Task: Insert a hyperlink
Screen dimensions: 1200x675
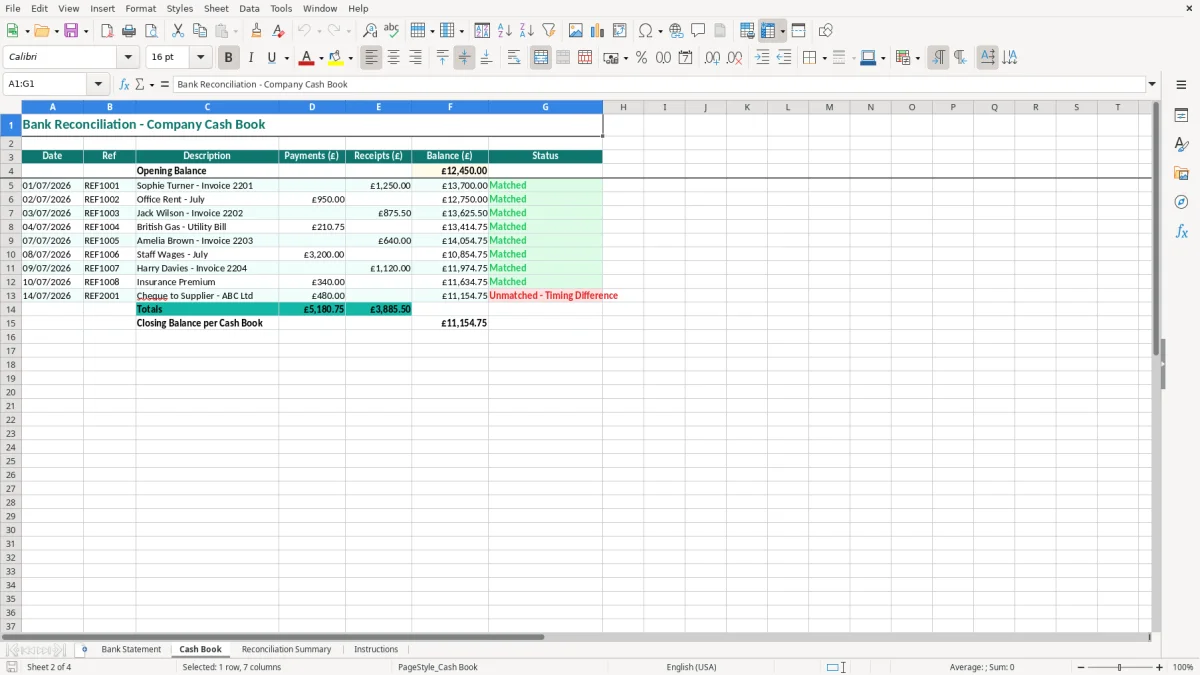Action: pos(676,31)
